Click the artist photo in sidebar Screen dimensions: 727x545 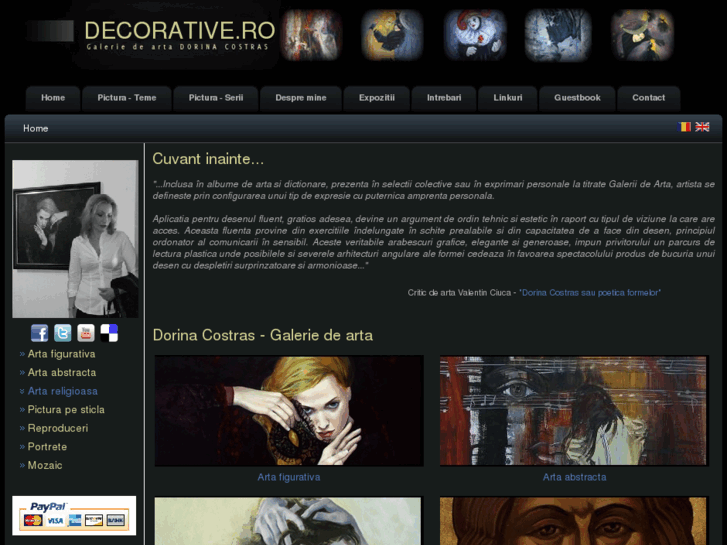(75, 239)
